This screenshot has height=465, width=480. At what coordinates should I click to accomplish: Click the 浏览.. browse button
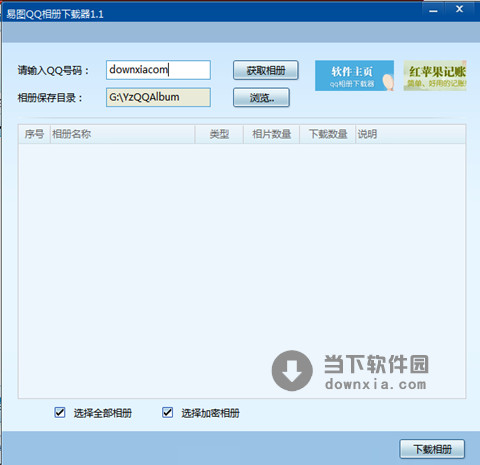pos(261,97)
